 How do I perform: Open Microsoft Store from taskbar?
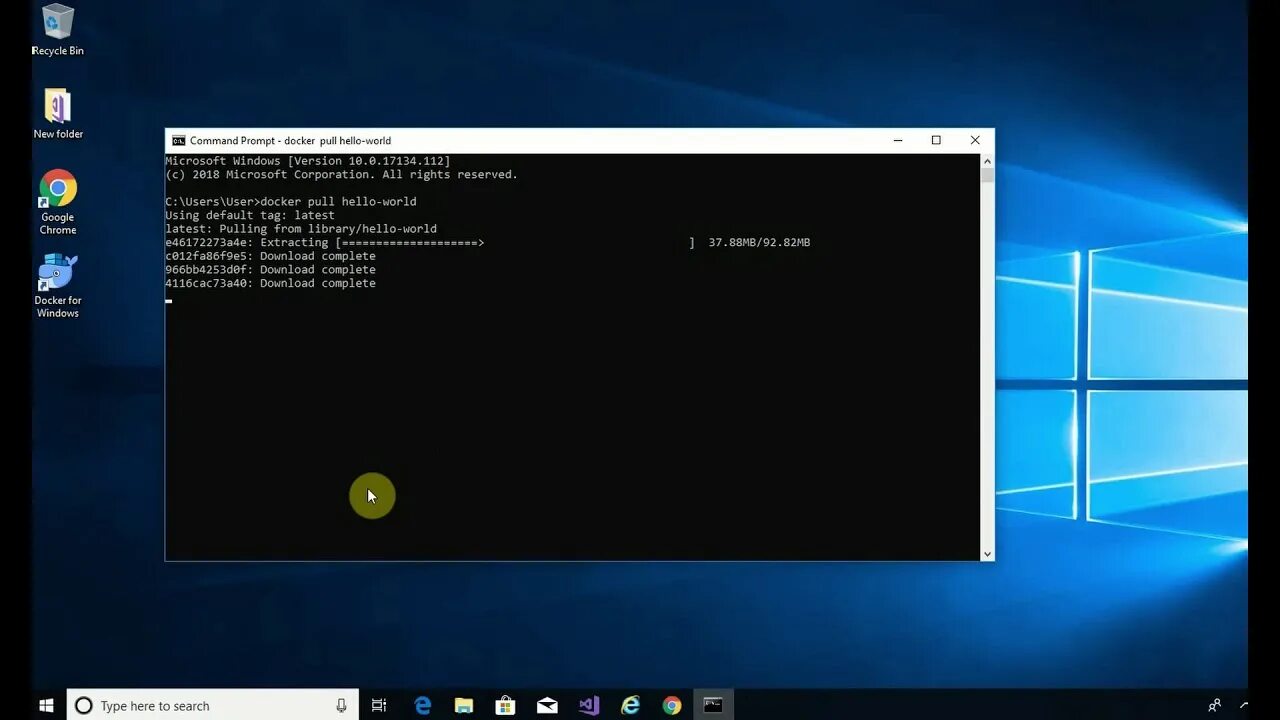click(x=505, y=706)
